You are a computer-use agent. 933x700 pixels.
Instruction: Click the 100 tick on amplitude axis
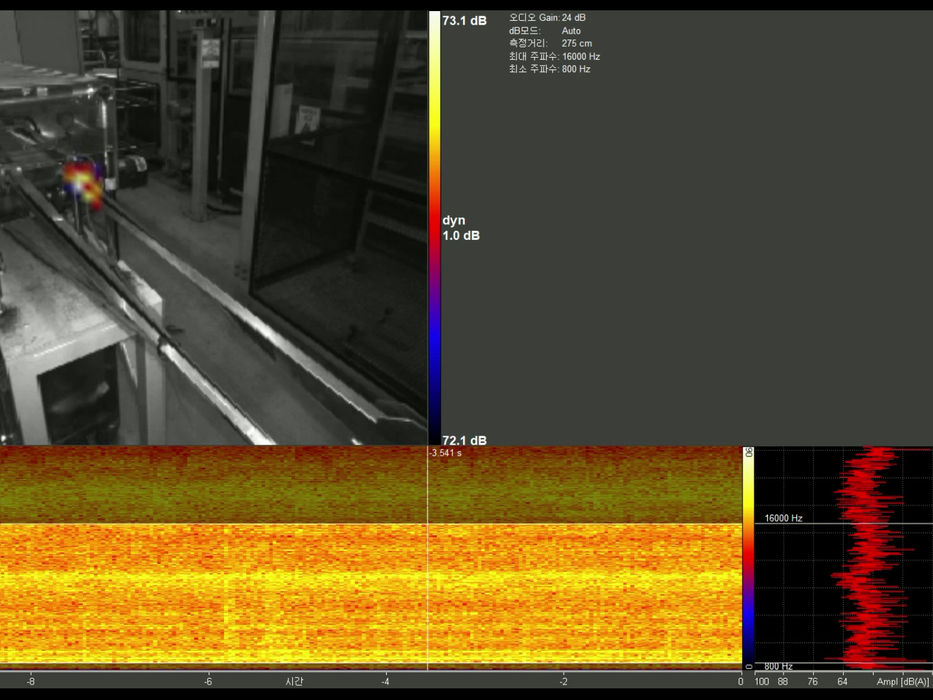762,682
